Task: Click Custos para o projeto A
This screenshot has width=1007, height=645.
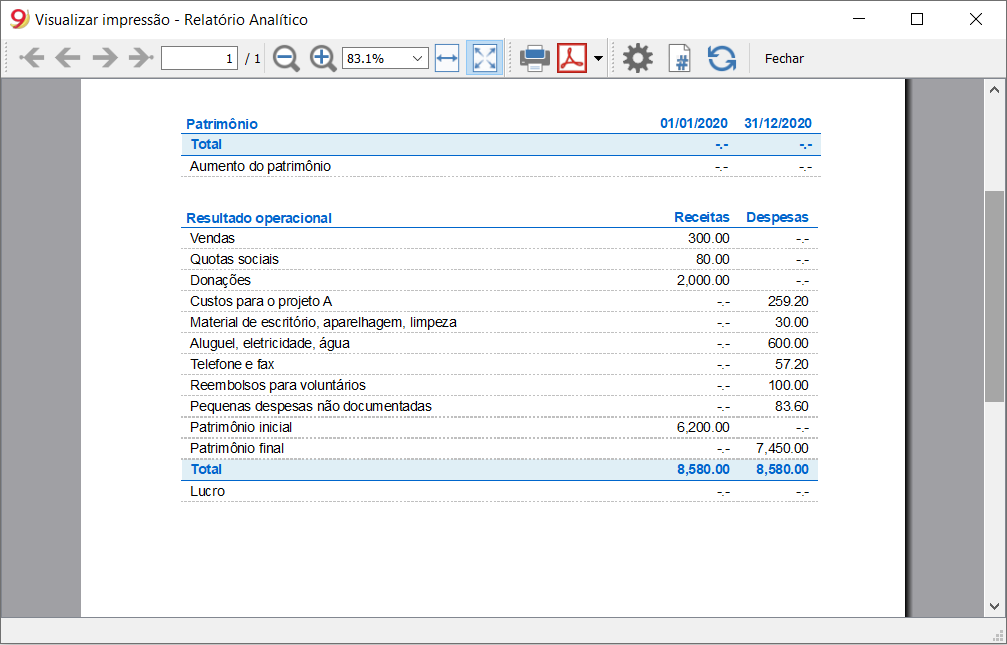Action: point(261,301)
